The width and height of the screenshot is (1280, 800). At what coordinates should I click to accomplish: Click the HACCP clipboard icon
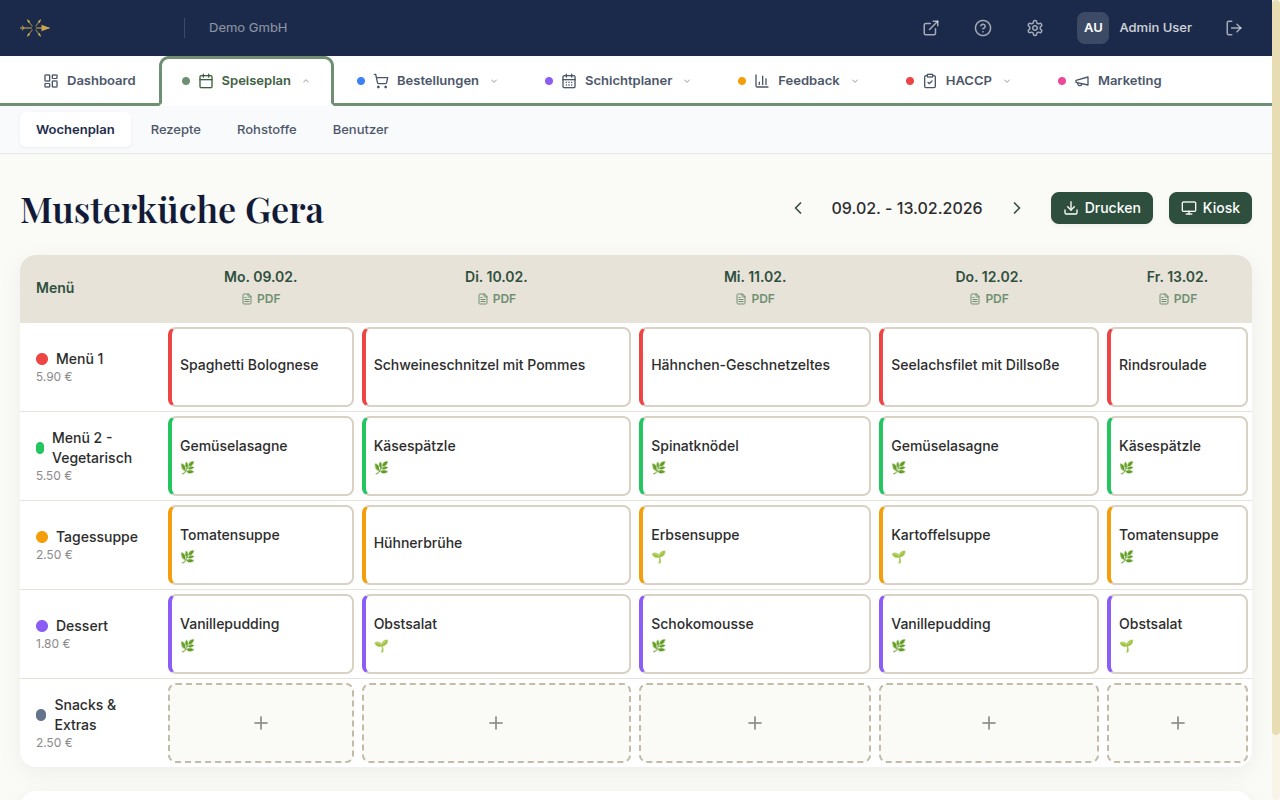point(930,80)
